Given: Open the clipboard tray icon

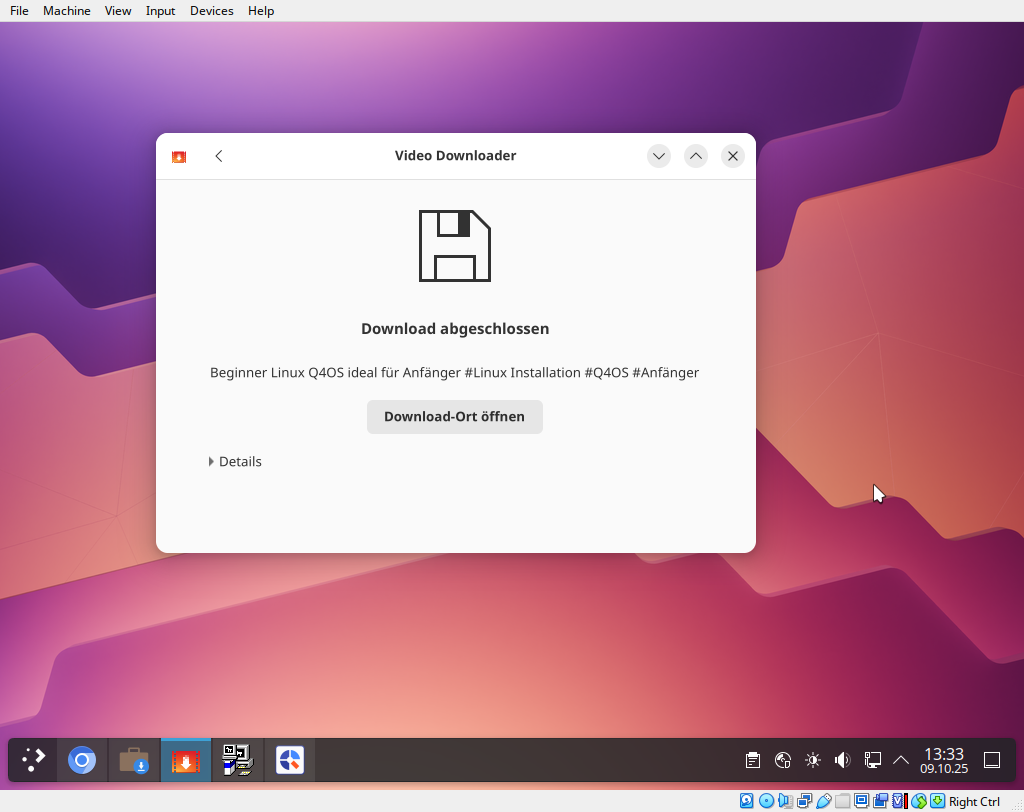Looking at the screenshot, I should pyautogui.click(x=753, y=760).
